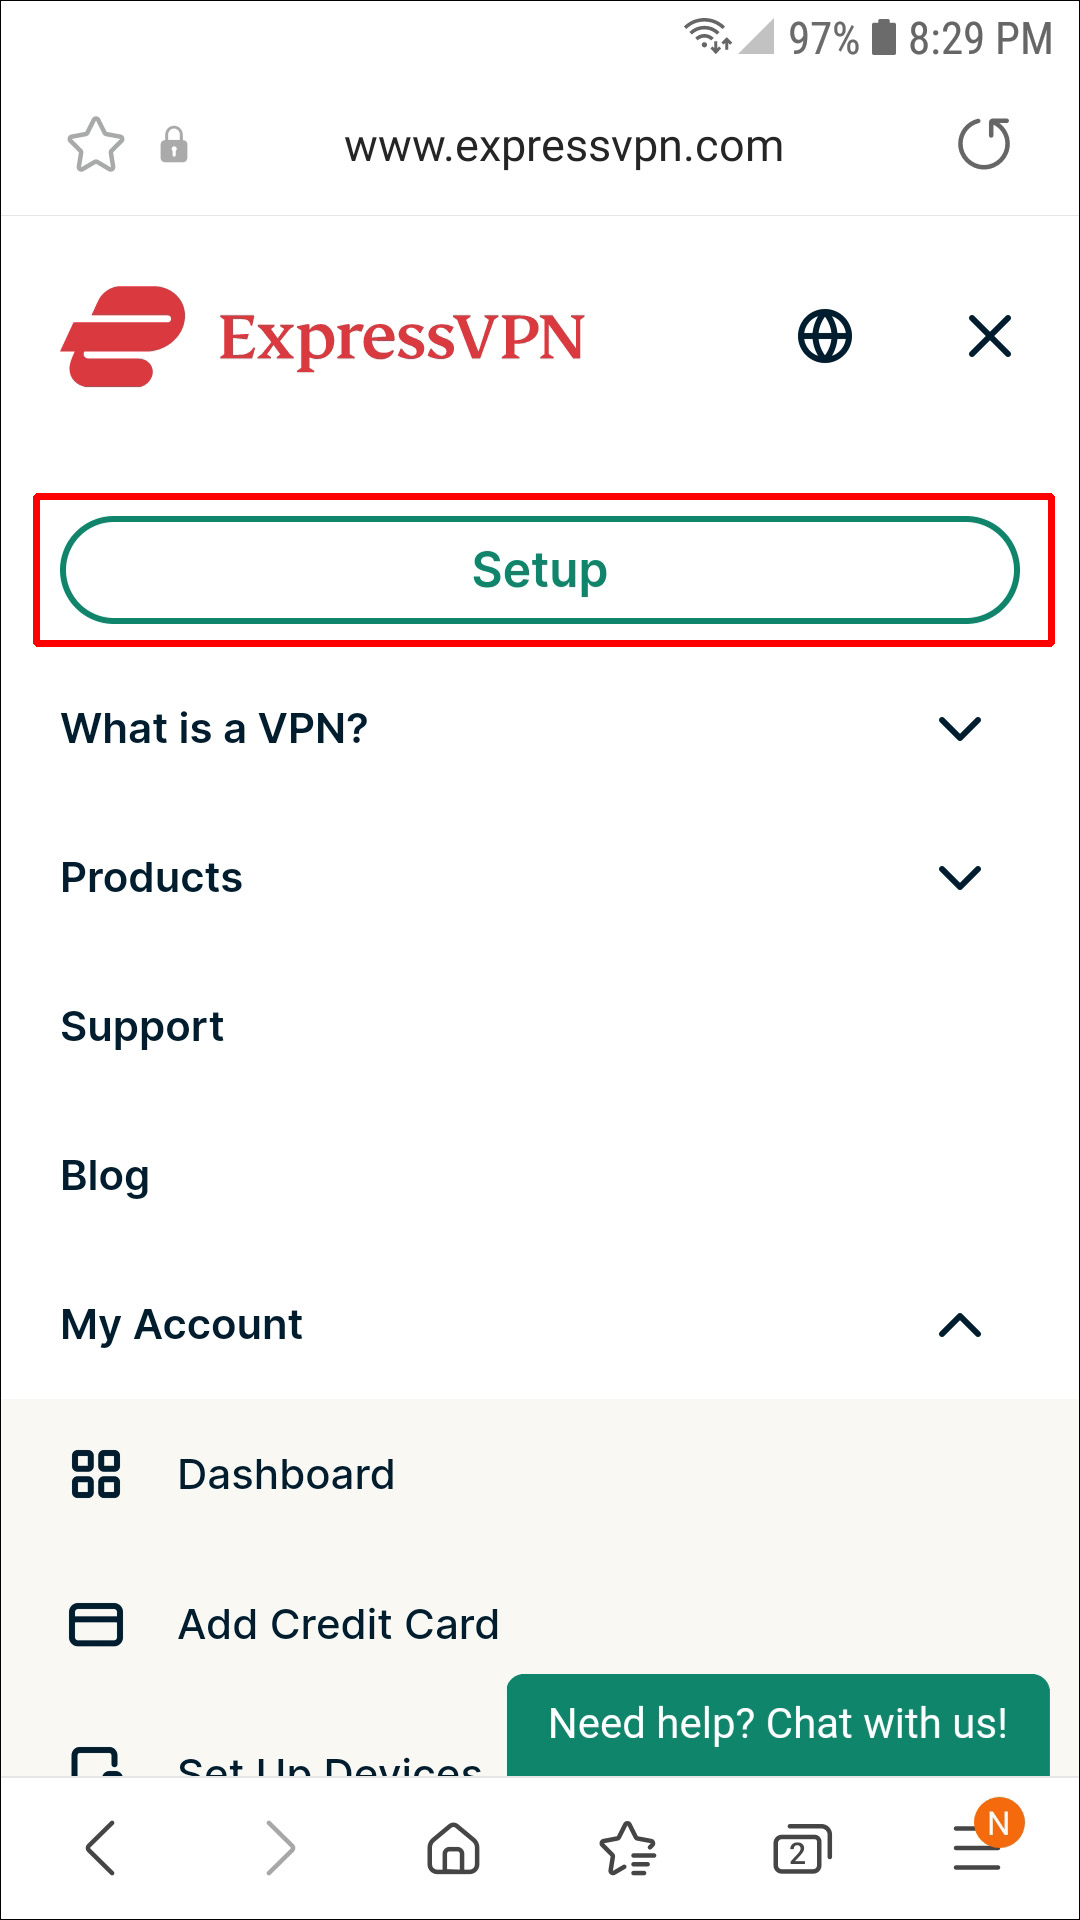Open the tabs switcher showing 2 tabs
Image resolution: width=1080 pixels, height=1920 pixels.
(x=802, y=1849)
